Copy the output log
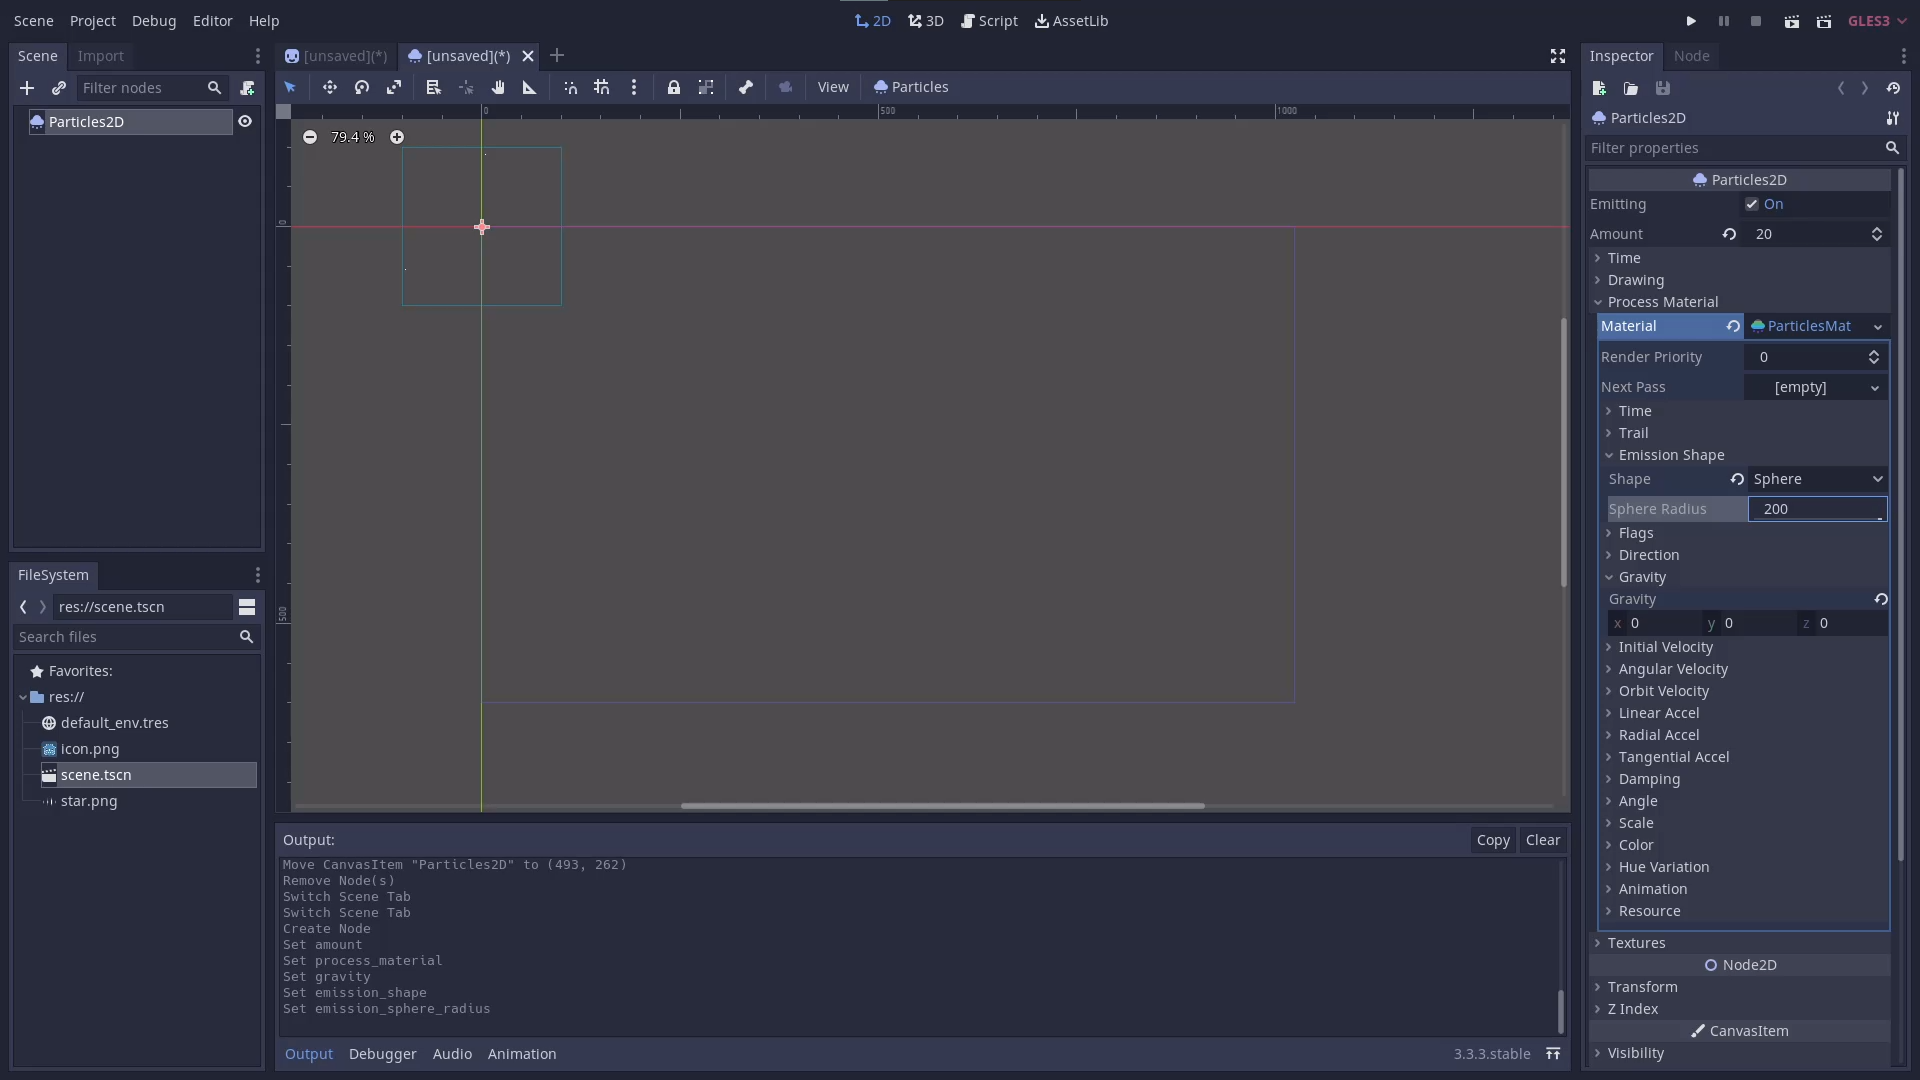1920x1080 pixels. pyautogui.click(x=1493, y=840)
